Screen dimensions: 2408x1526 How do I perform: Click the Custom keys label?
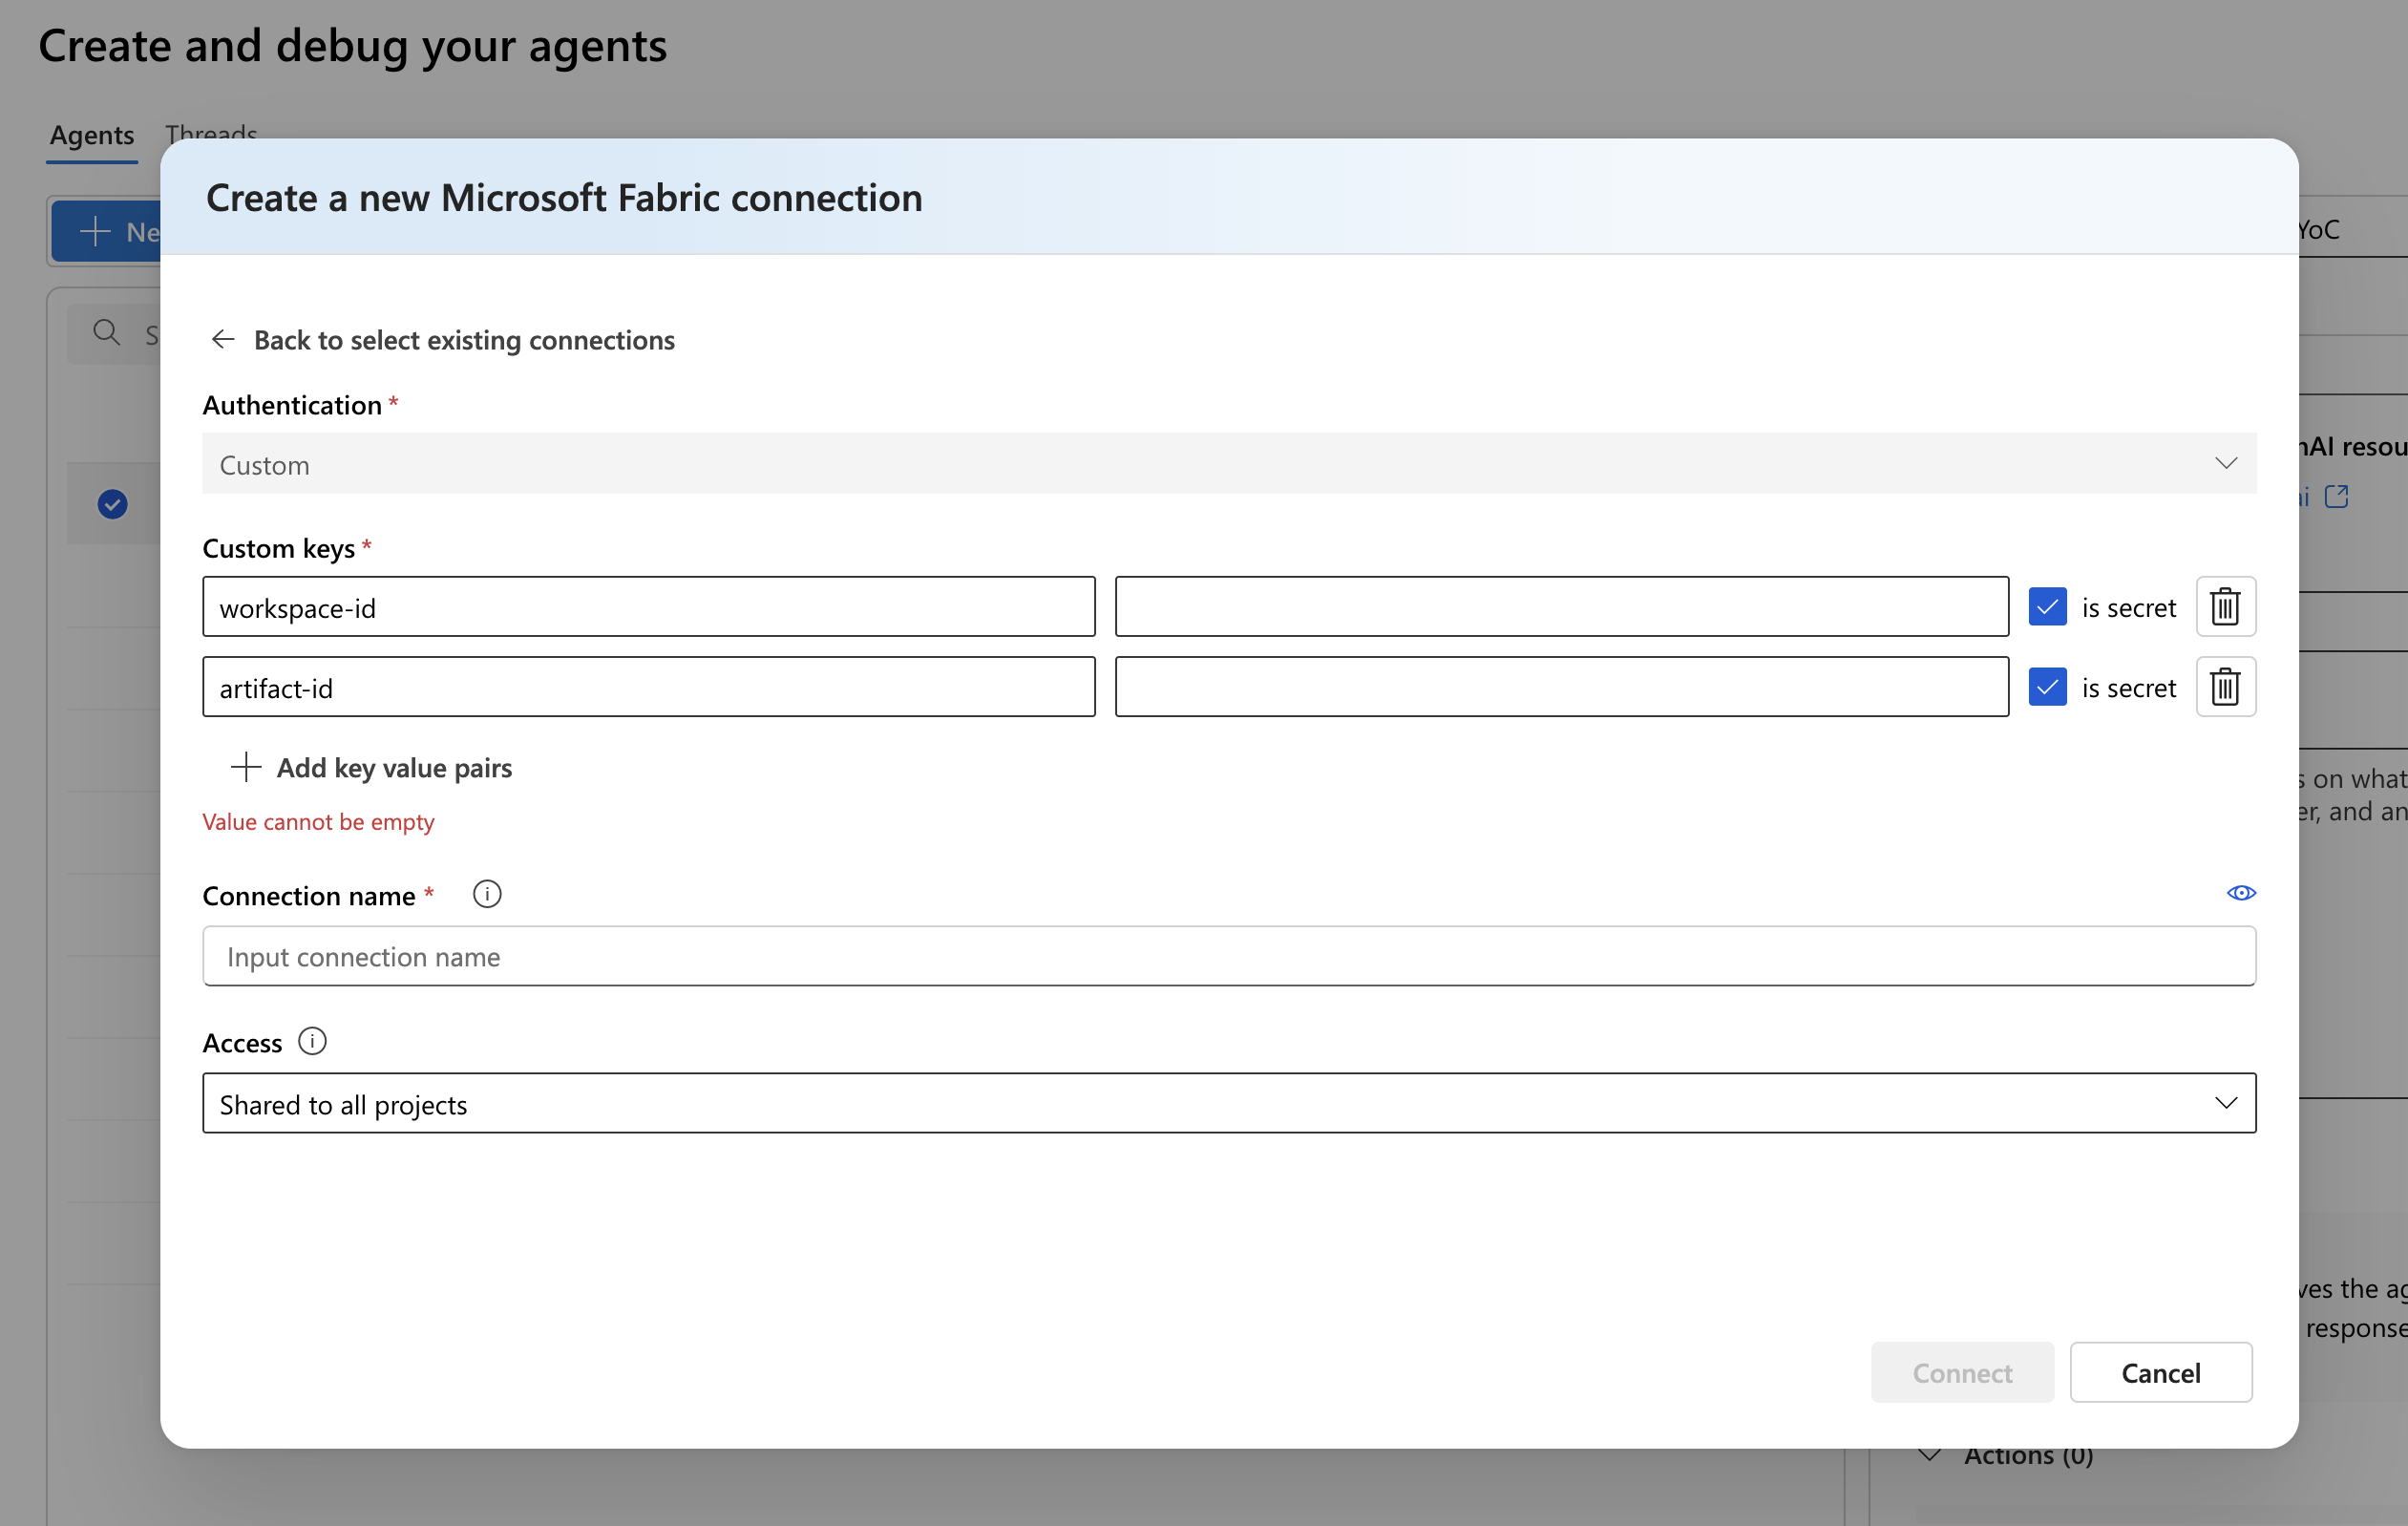coord(279,548)
